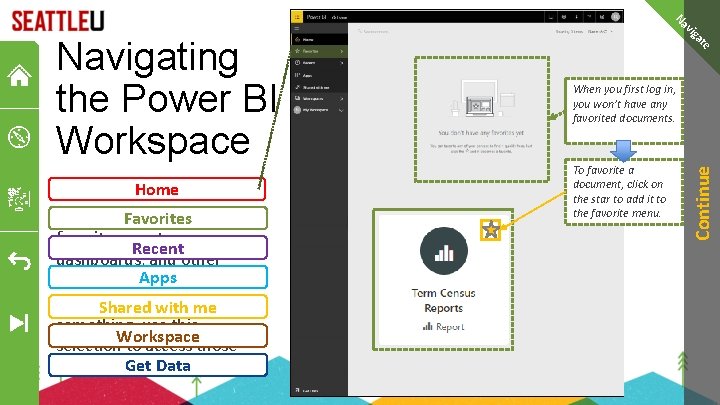720x405 pixels.
Task: Select the Get Data button
Action: pos(158,366)
